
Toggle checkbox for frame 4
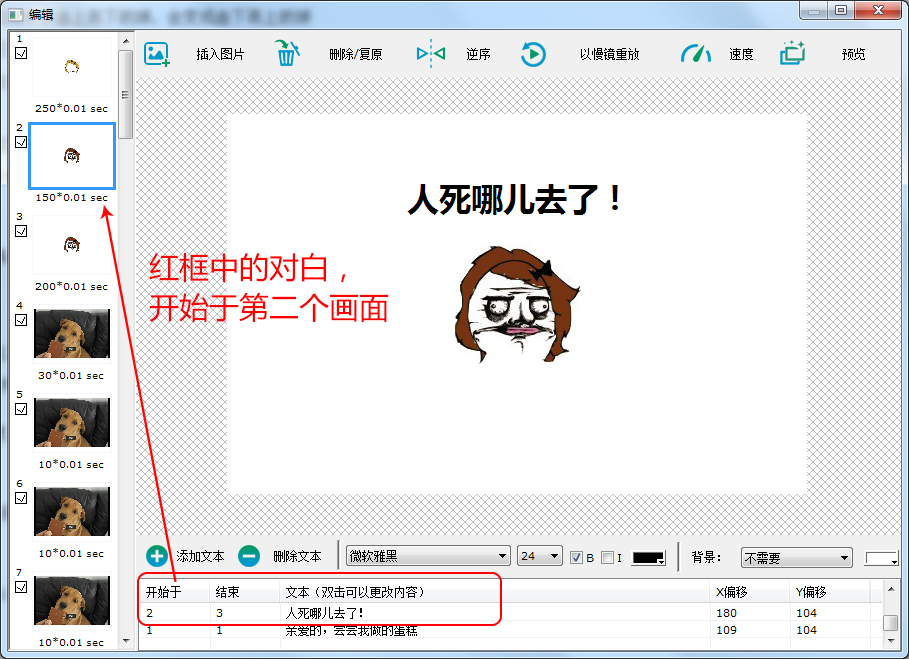click(21, 320)
